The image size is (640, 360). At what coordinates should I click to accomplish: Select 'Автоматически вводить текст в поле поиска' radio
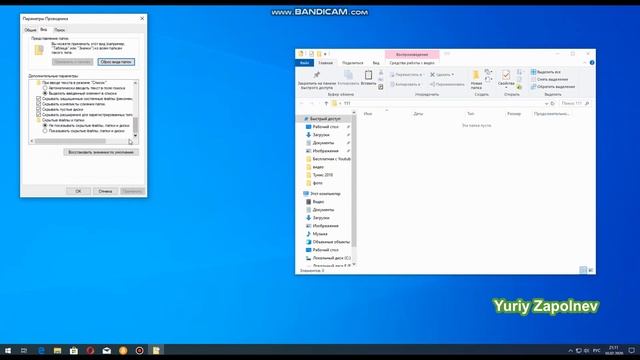click(45, 88)
